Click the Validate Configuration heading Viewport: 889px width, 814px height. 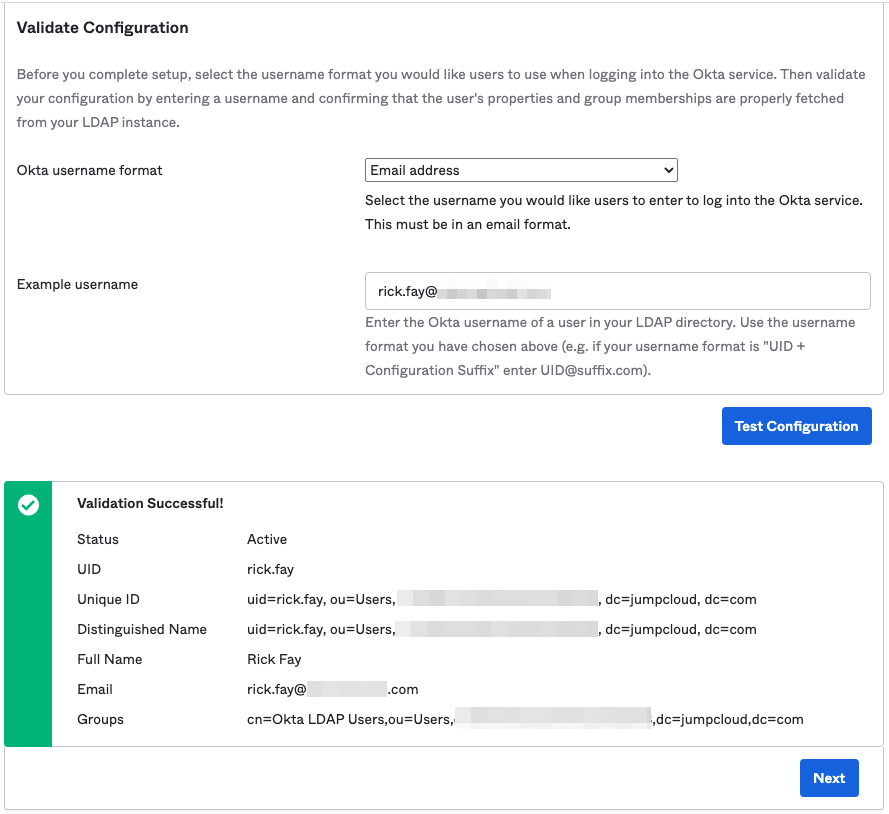pyautogui.click(x=103, y=28)
